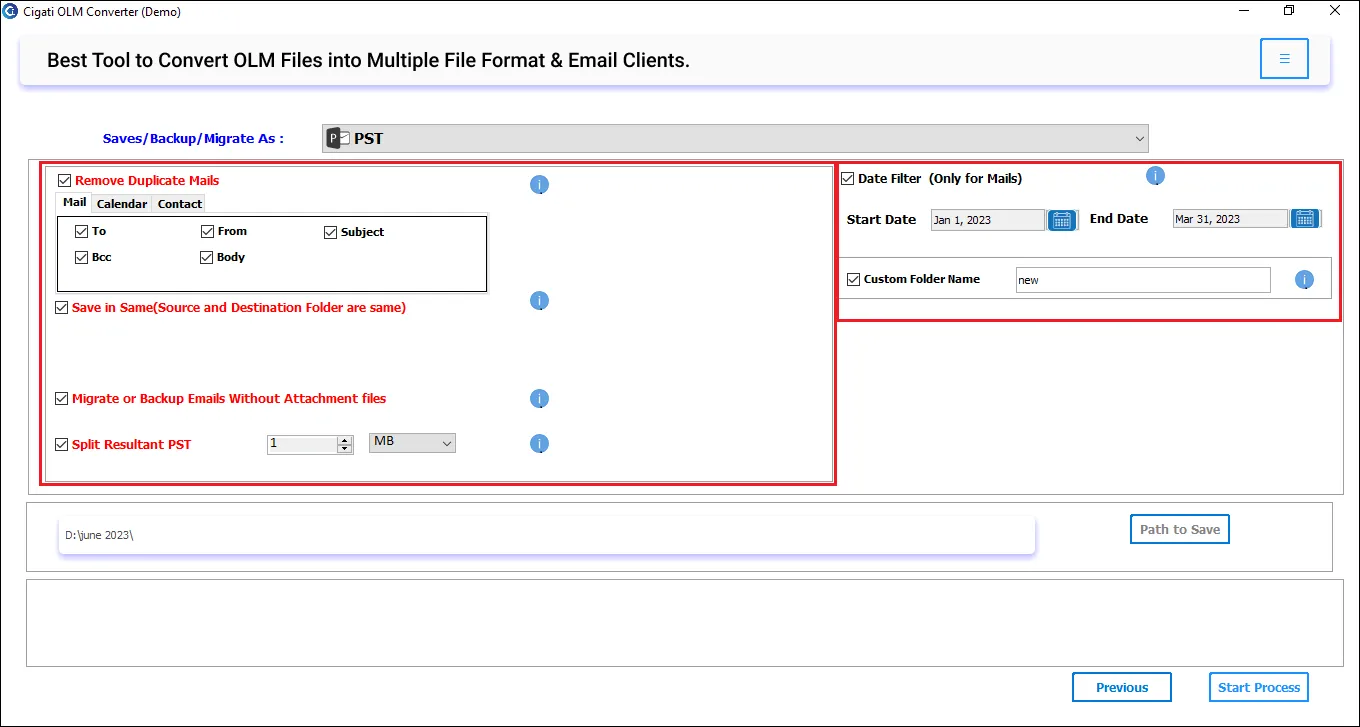Uncheck Remove Duplicate Mails

pyautogui.click(x=65, y=181)
